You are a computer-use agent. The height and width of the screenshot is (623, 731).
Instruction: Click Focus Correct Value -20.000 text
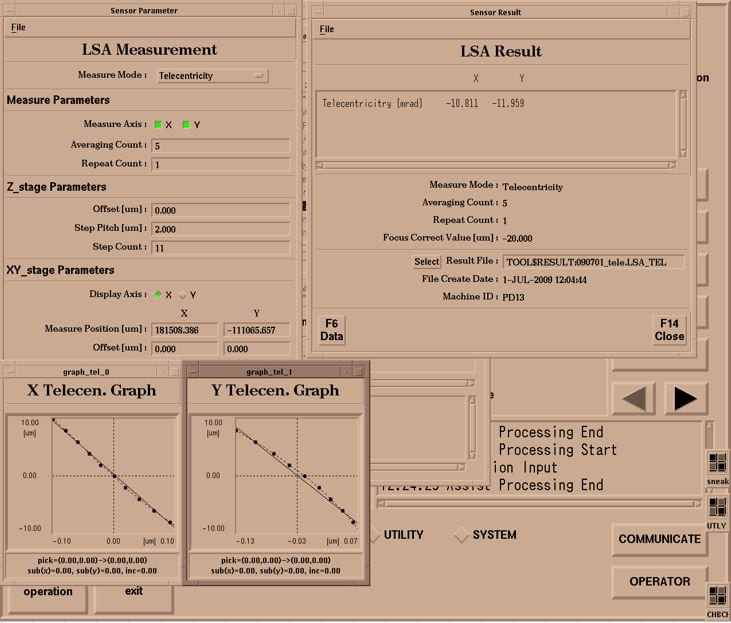(x=517, y=238)
